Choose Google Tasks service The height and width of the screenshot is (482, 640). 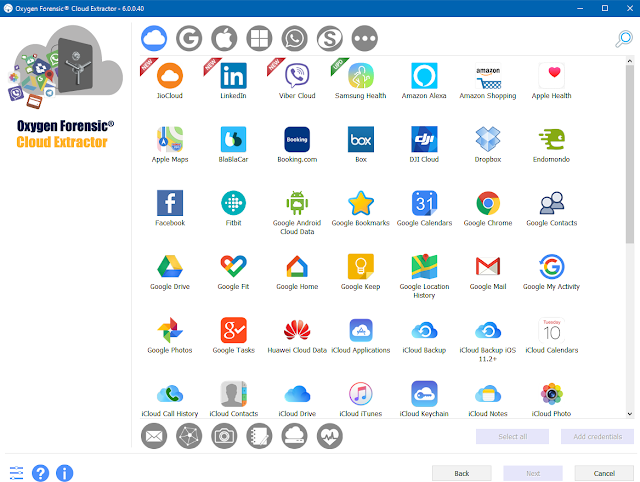(233, 335)
